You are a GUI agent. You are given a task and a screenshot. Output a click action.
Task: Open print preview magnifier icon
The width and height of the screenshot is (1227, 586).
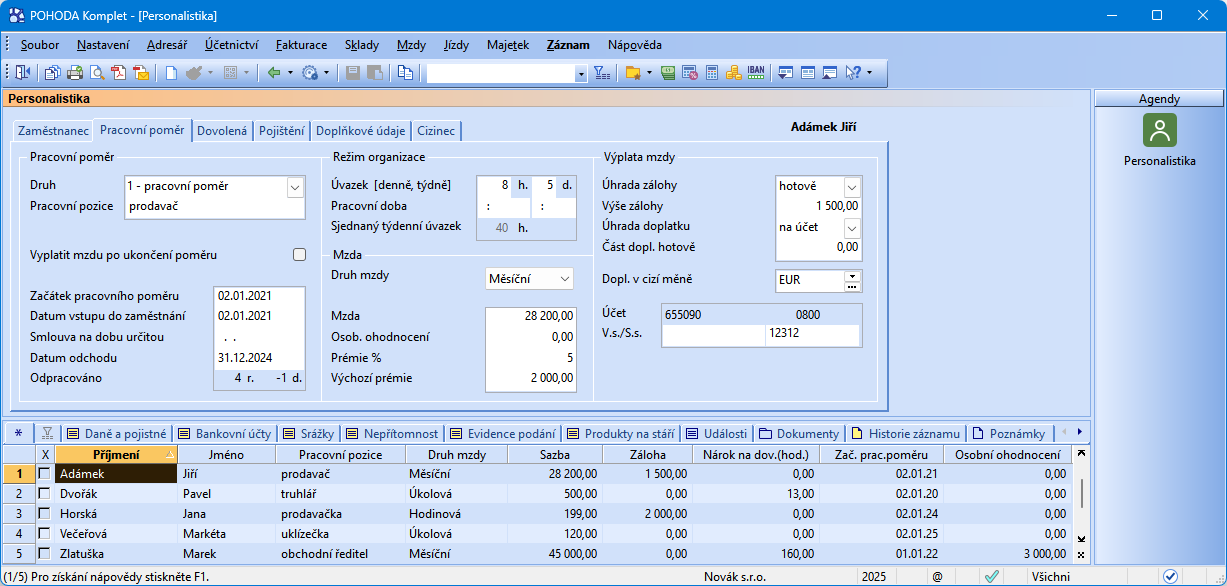pos(98,73)
